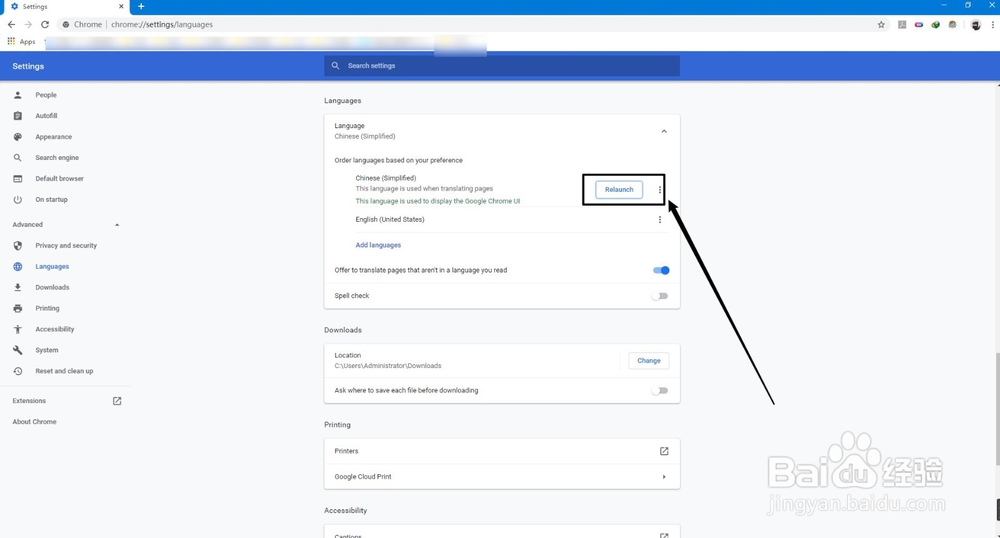Click the browser back arrow
Screen dimensions: 1000x538
[11, 24]
